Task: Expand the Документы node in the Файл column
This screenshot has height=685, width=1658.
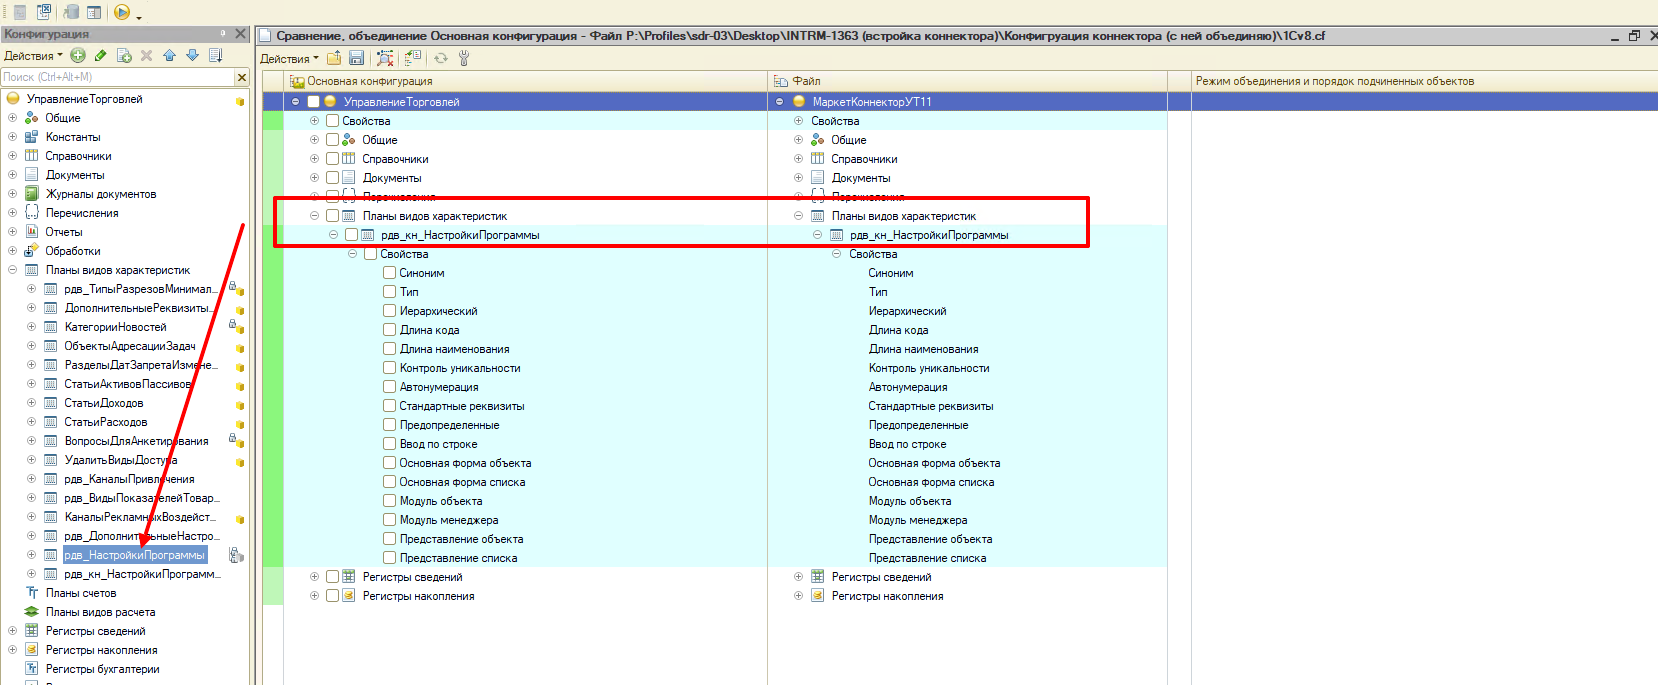Action: pos(798,178)
